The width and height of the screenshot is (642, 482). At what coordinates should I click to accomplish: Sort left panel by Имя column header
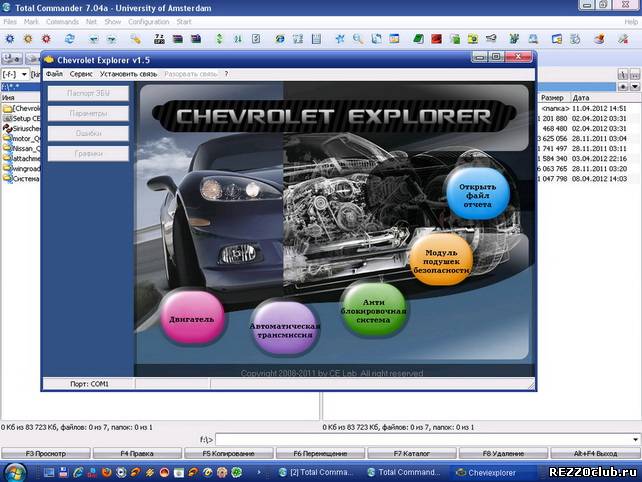pyautogui.click(x=20, y=97)
